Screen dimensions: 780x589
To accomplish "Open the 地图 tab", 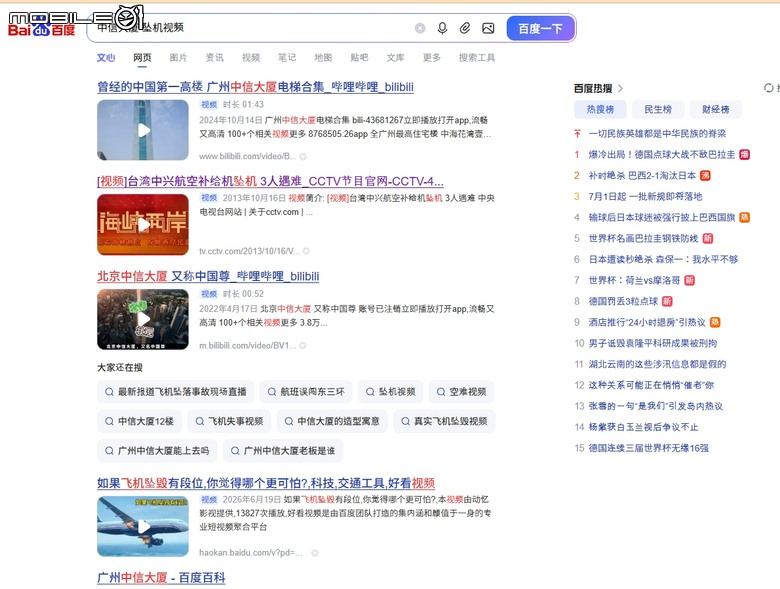I will pyautogui.click(x=323, y=58).
